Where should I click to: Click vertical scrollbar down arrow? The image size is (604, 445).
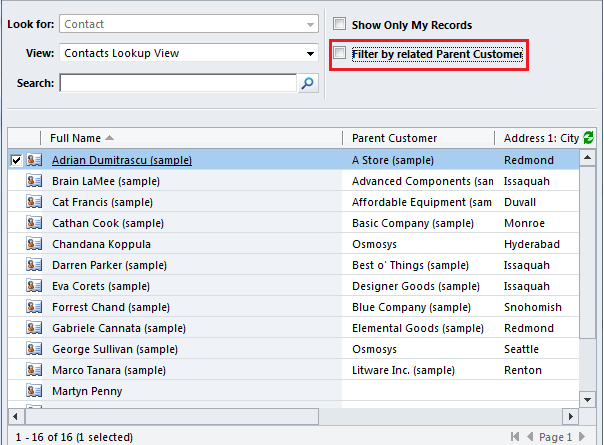[587, 400]
